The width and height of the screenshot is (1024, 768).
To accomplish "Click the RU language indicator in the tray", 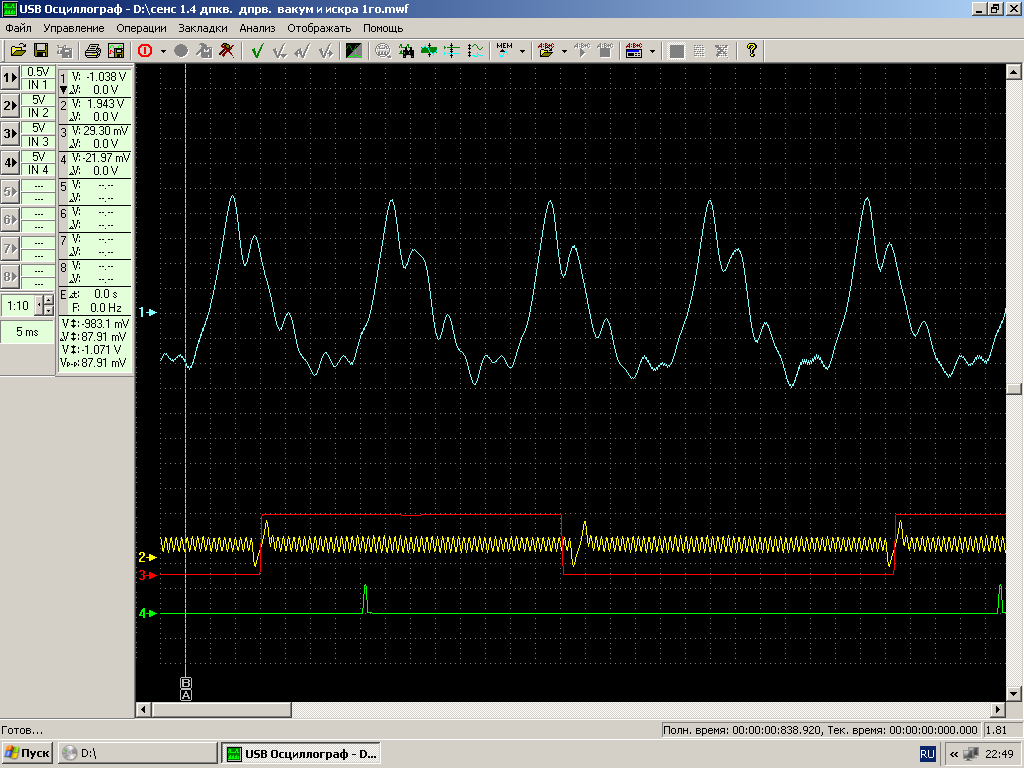I will click(927, 754).
